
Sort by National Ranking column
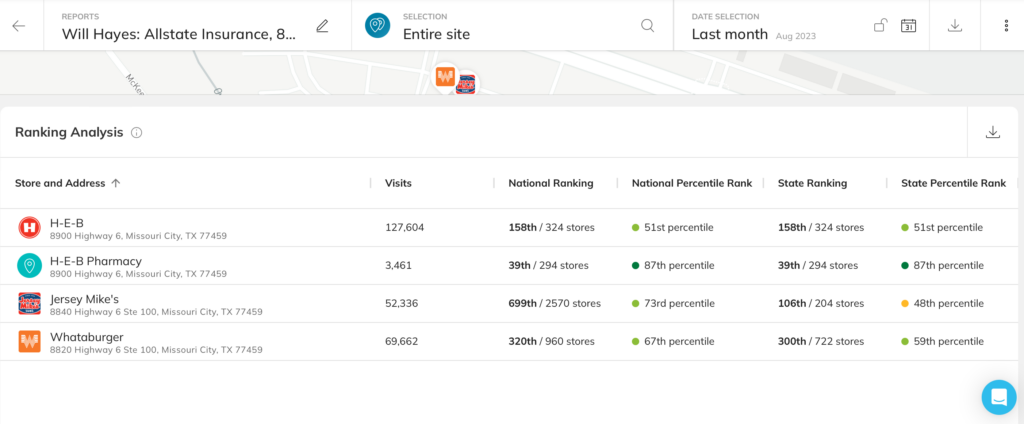tap(551, 184)
